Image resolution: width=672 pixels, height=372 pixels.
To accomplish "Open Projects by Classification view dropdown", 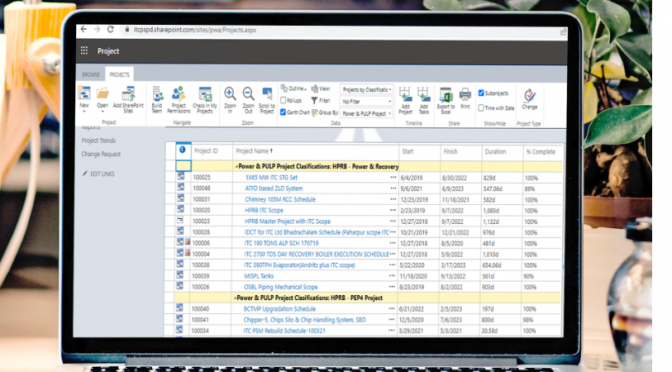I will pyautogui.click(x=366, y=90).
